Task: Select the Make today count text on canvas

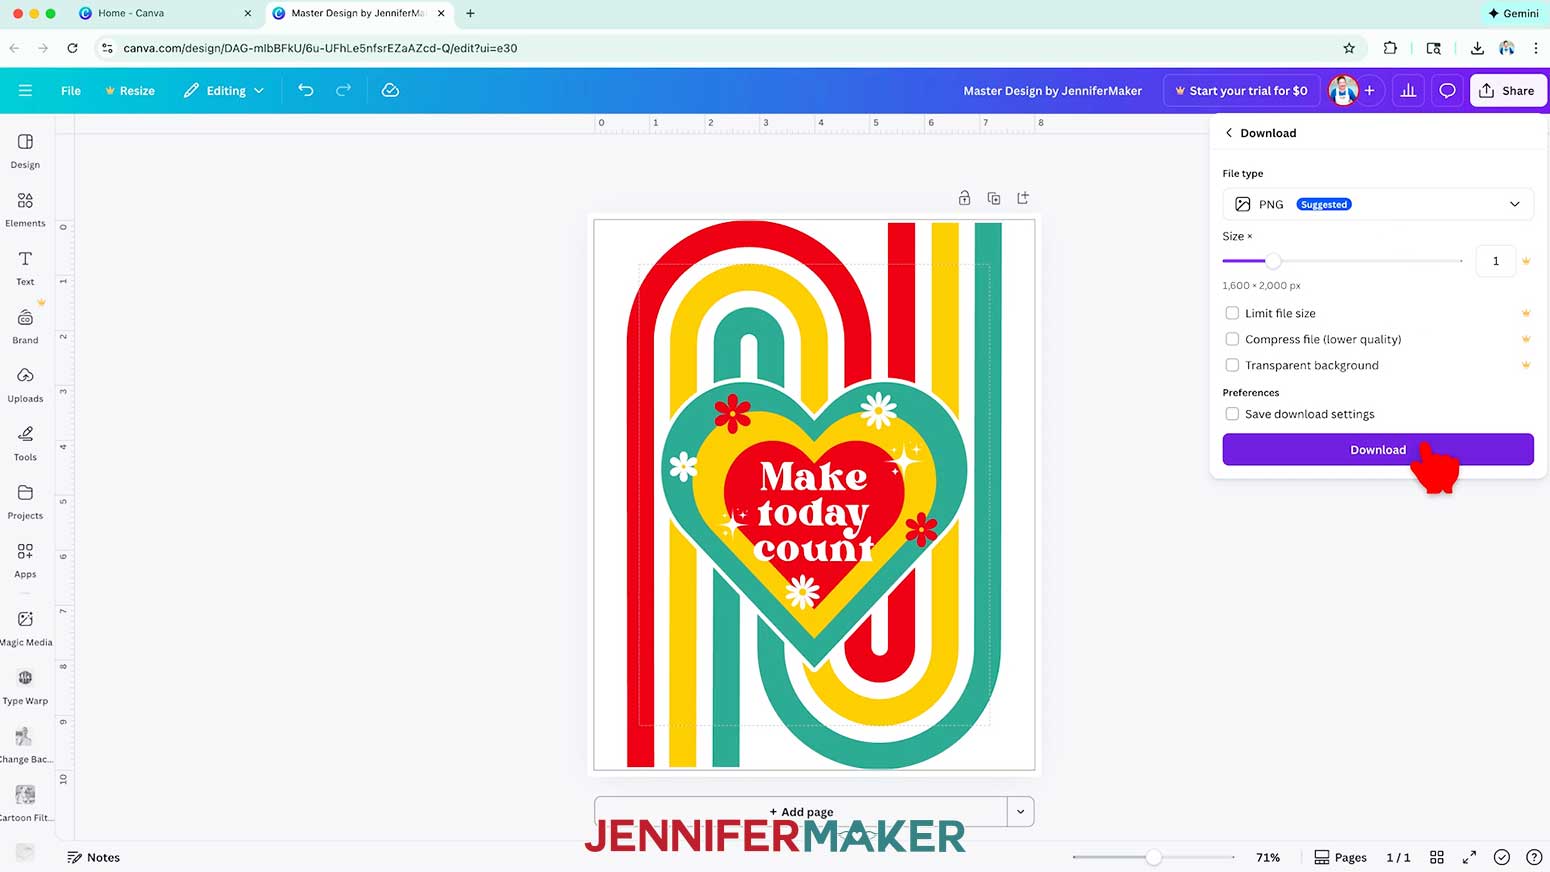Action: click(x=812, y=511)
